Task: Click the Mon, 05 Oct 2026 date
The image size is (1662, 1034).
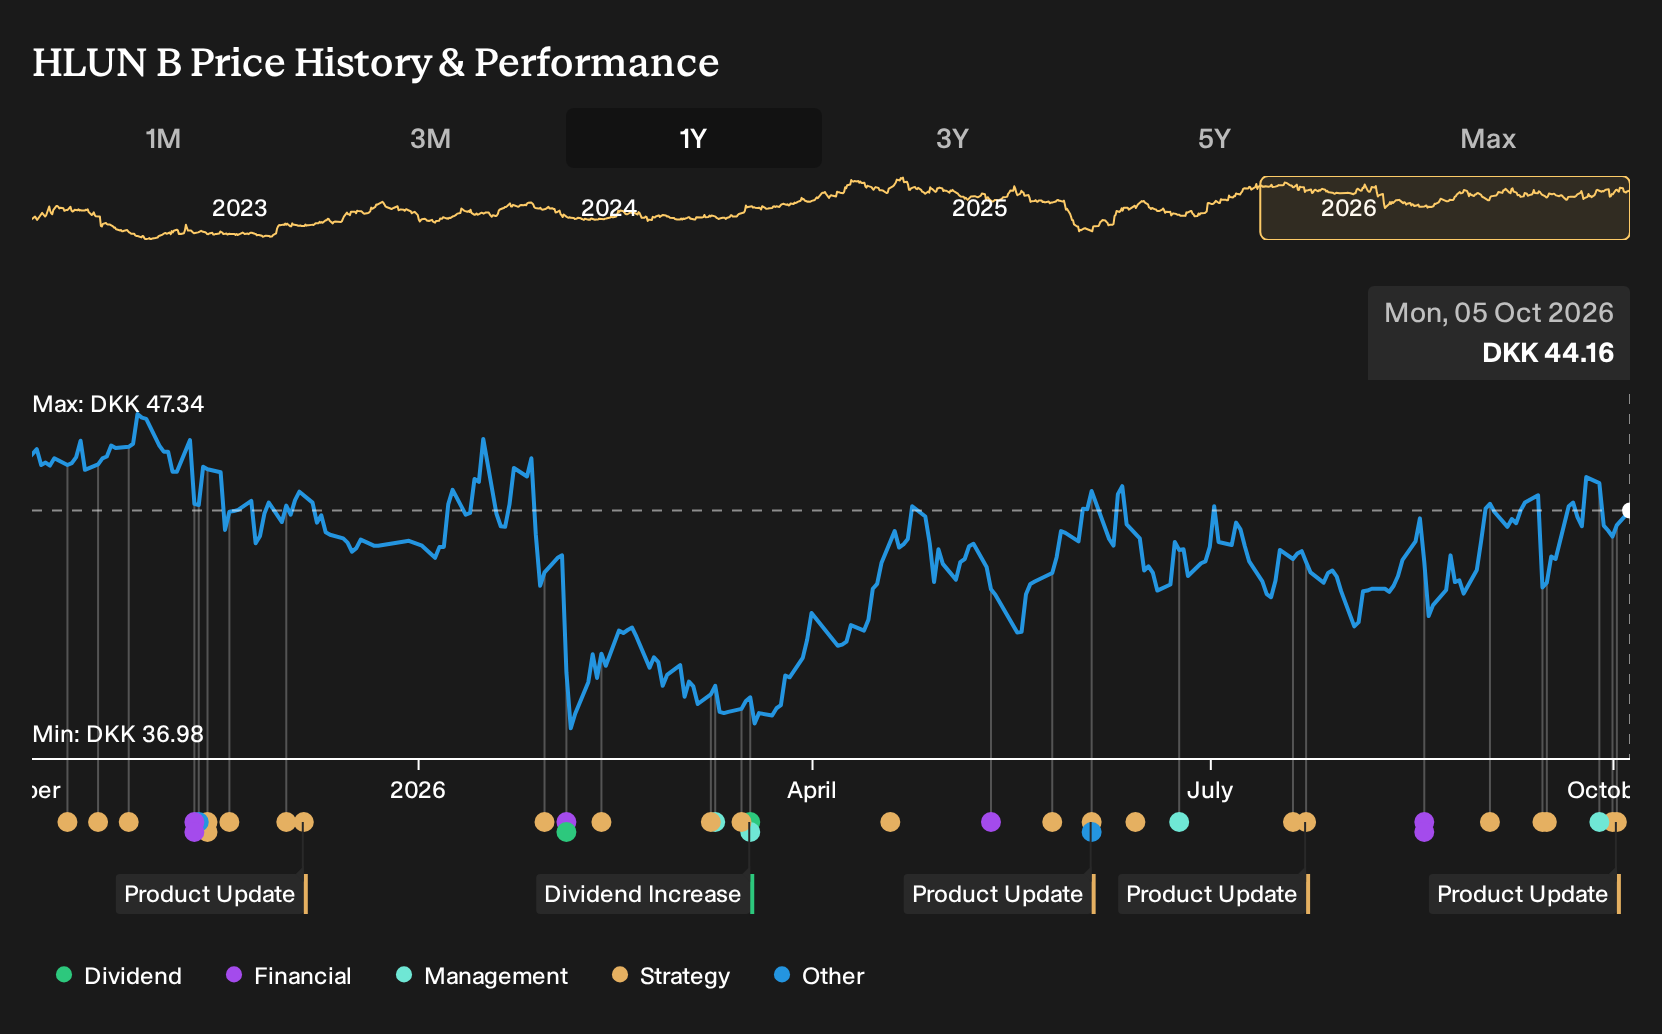Action: pos(1499,313)
